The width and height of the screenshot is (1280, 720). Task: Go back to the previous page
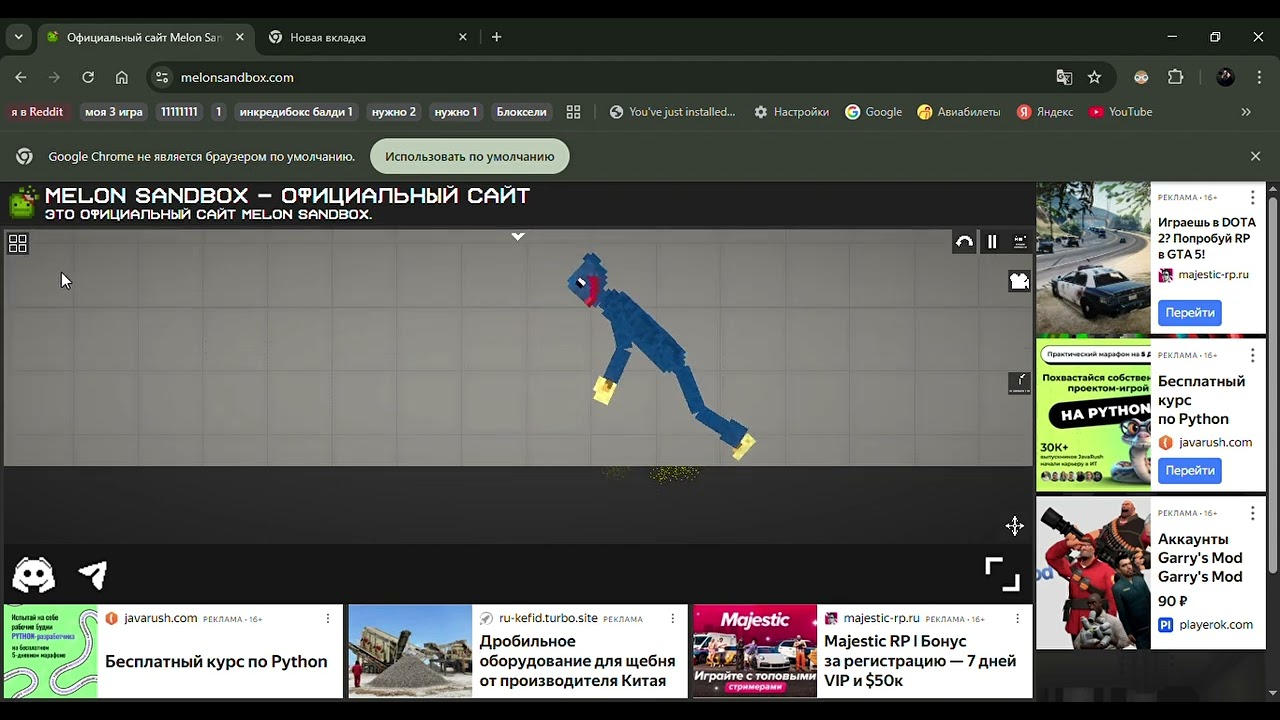tap(21, 77)
